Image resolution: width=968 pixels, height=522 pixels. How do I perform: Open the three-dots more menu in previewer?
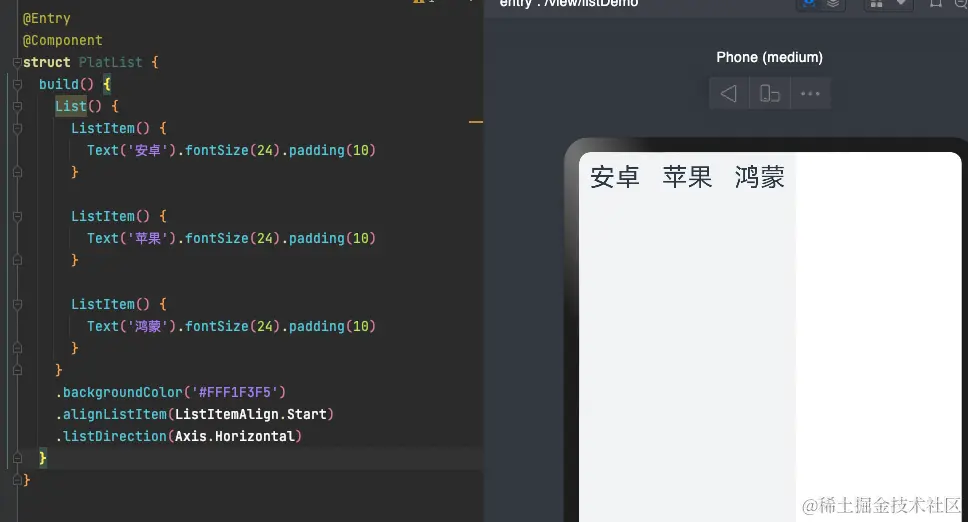click(810, 94)
